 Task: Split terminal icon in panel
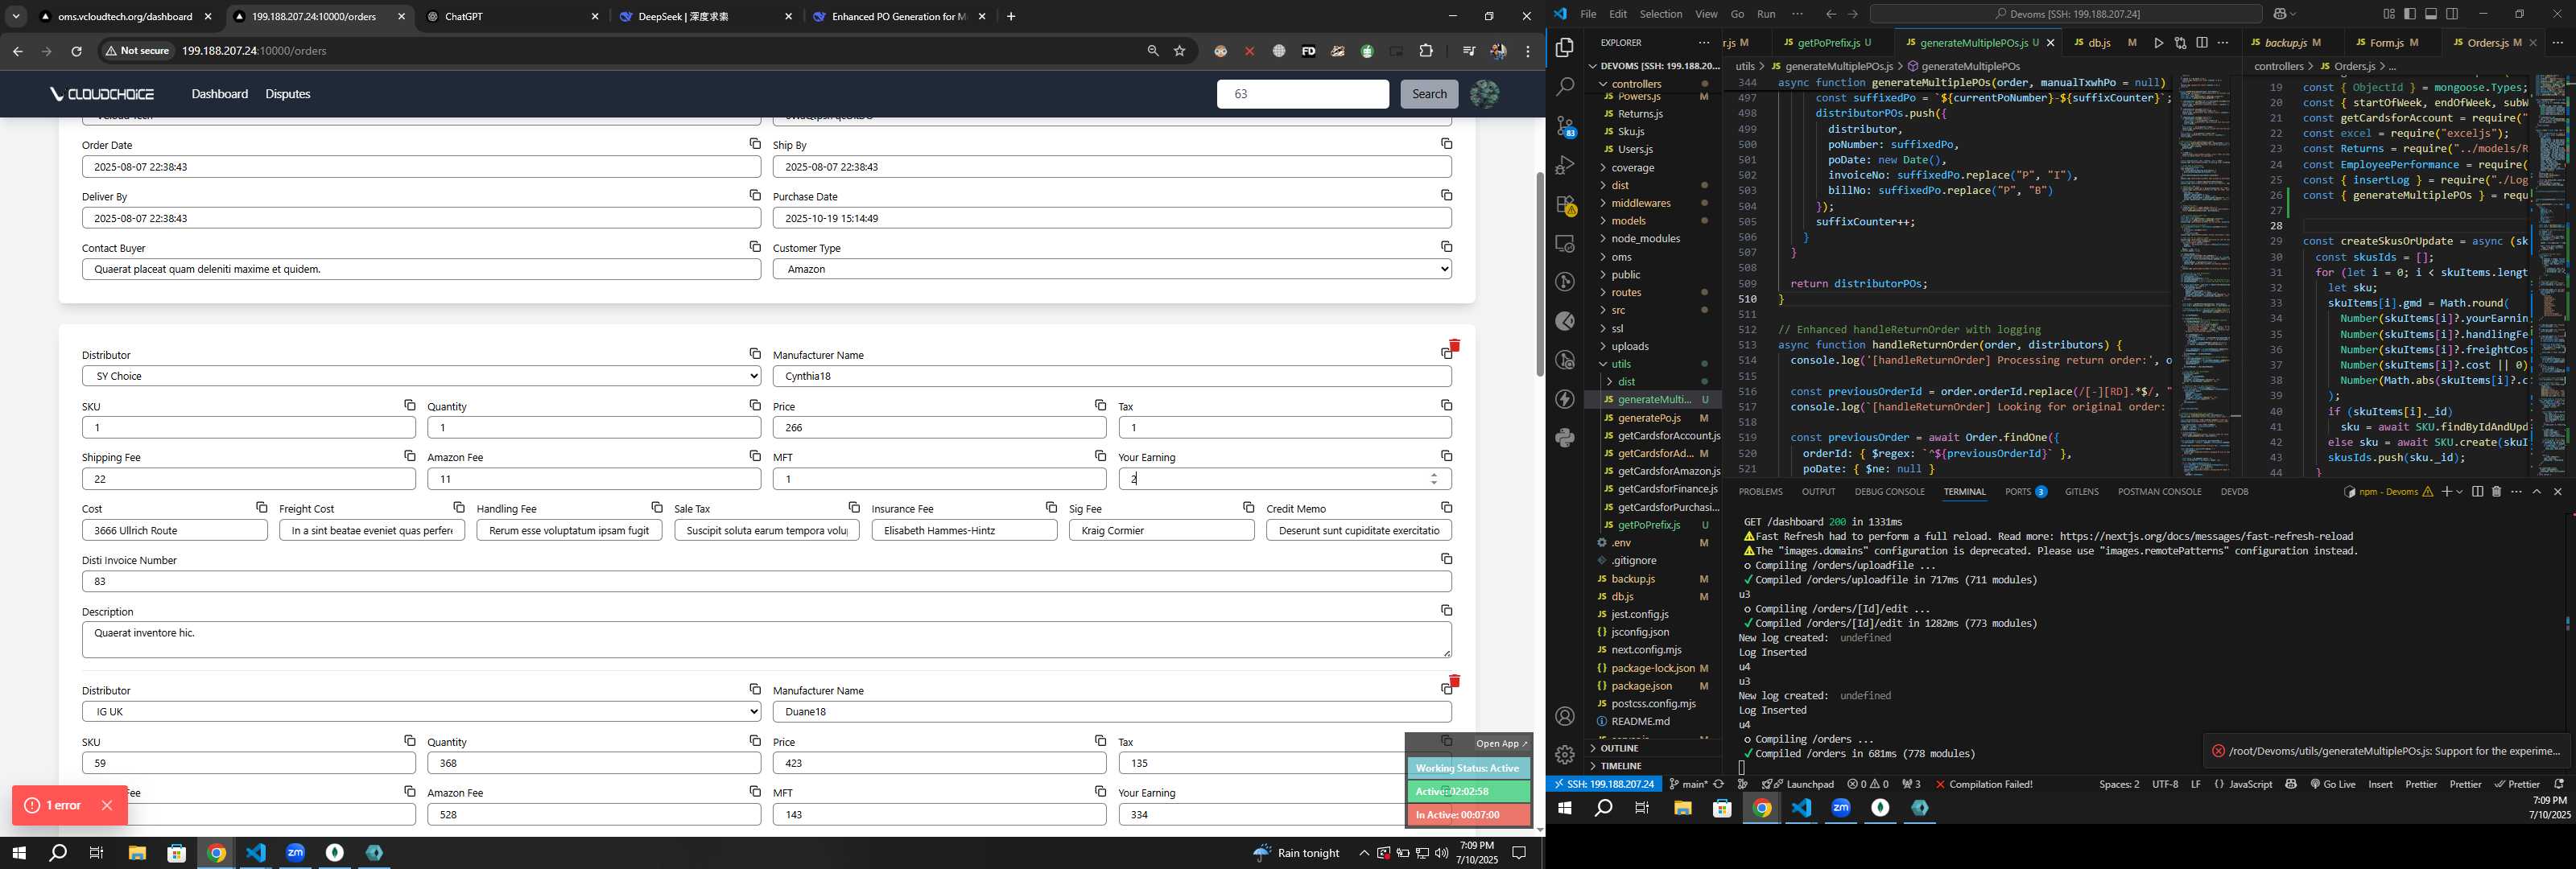[2477, 492]
